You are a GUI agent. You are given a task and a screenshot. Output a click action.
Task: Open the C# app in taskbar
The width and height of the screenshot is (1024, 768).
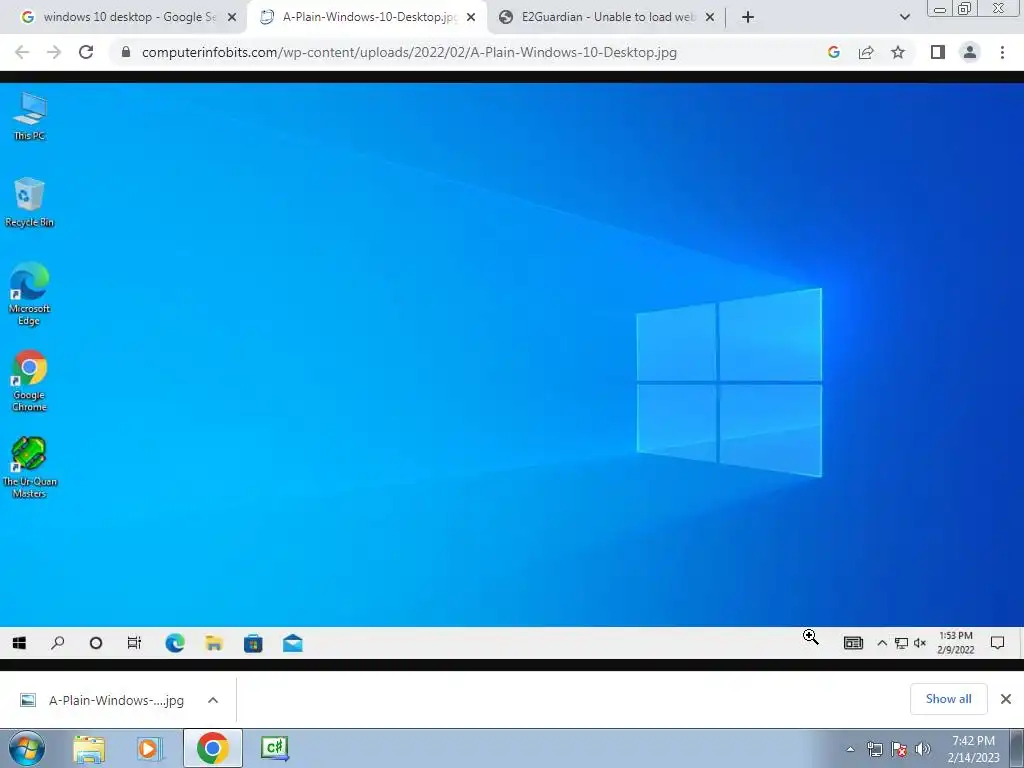click(274, 748)
